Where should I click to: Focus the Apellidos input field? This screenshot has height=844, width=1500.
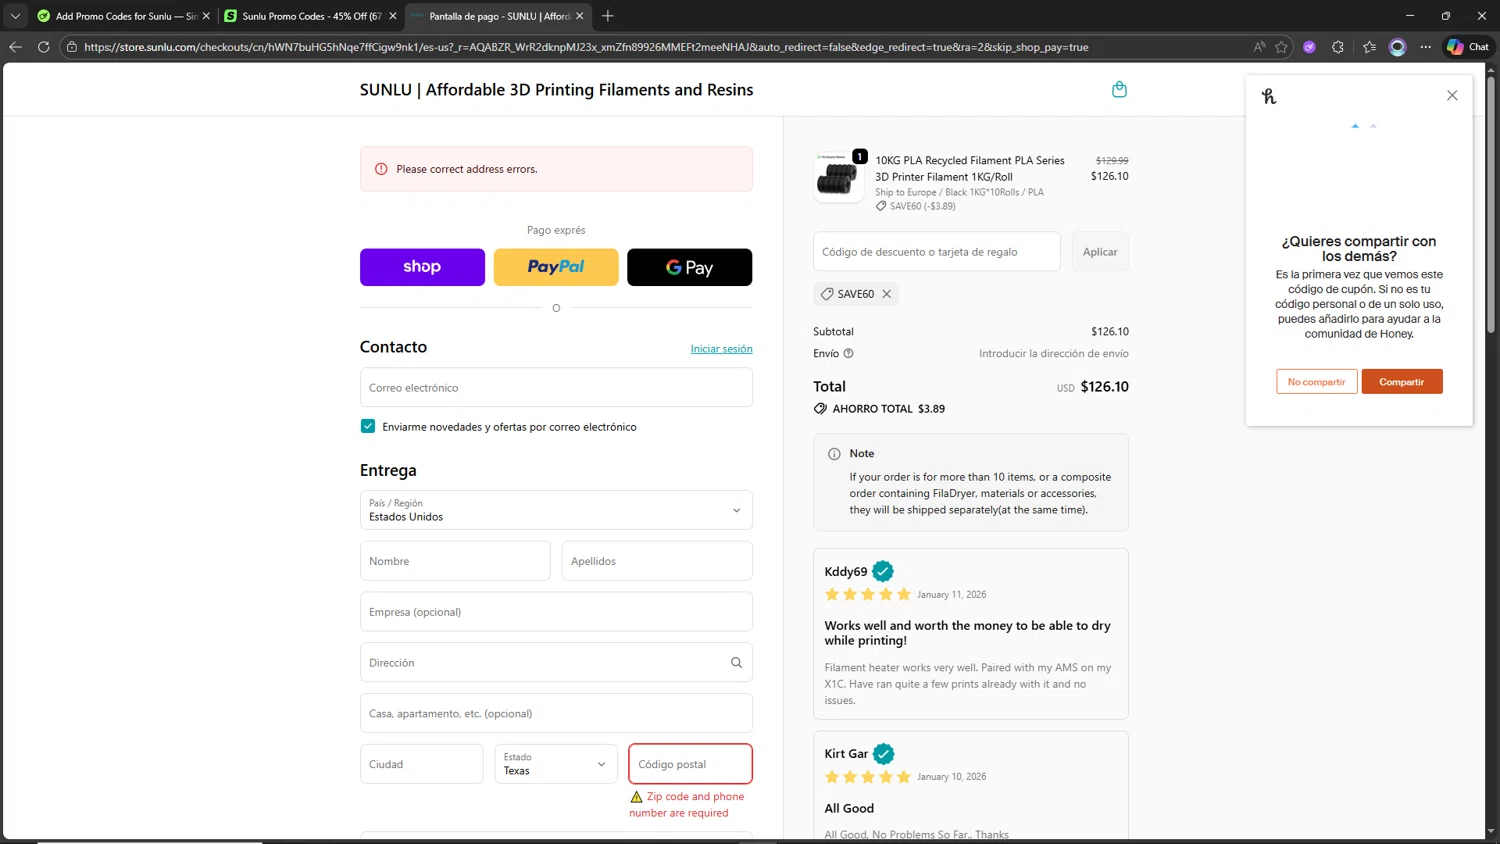[x=657, y=561]
